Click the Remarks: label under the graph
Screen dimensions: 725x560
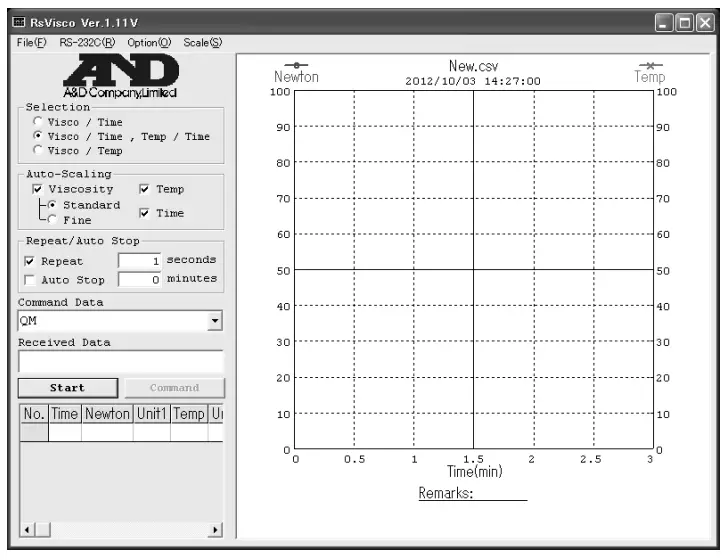(x=446, y=493)
